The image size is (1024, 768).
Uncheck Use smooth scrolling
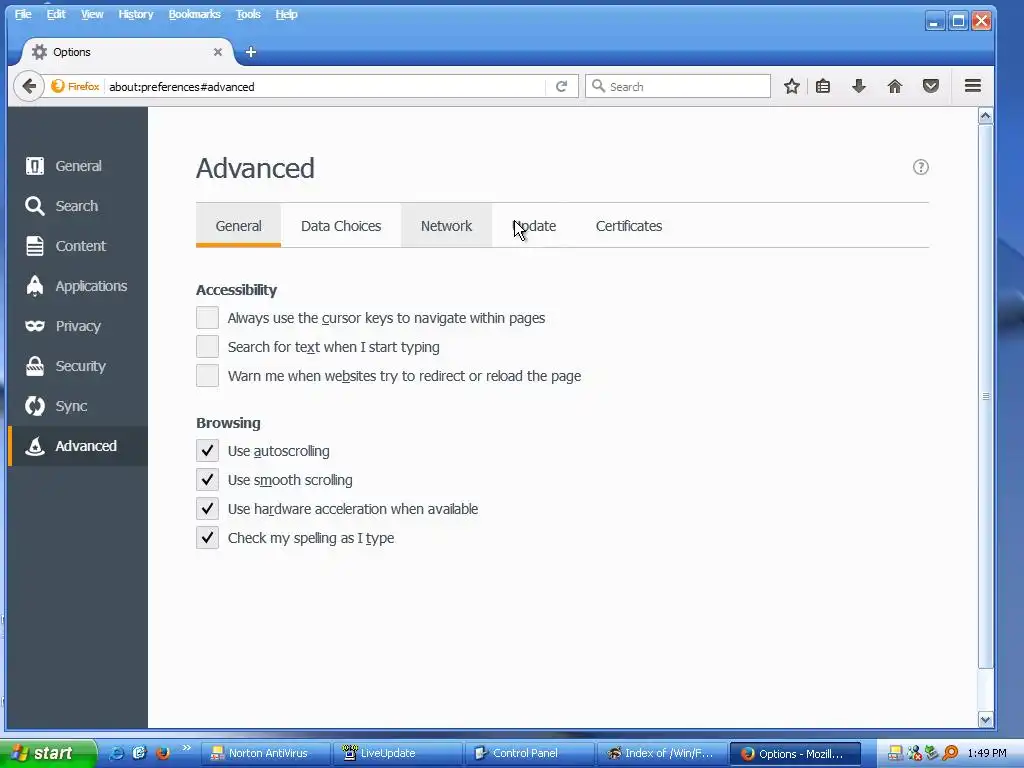tap(207, 479)
